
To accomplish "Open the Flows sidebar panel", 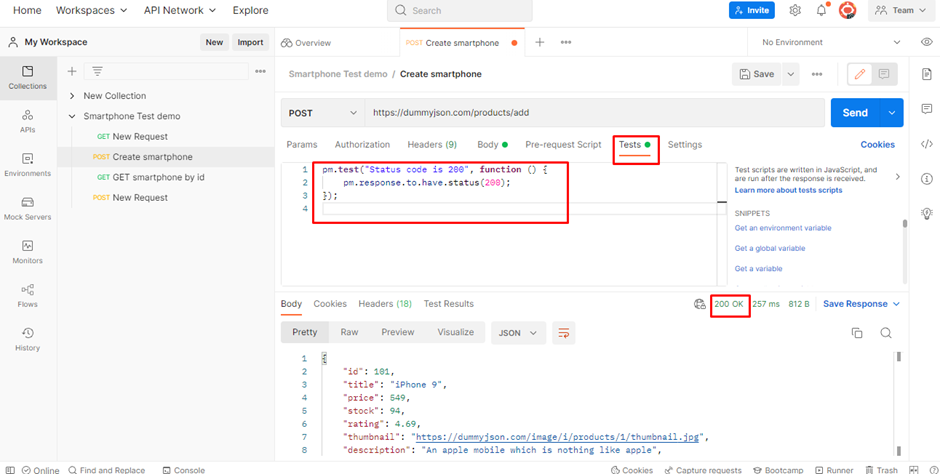I will click(28, 296).
